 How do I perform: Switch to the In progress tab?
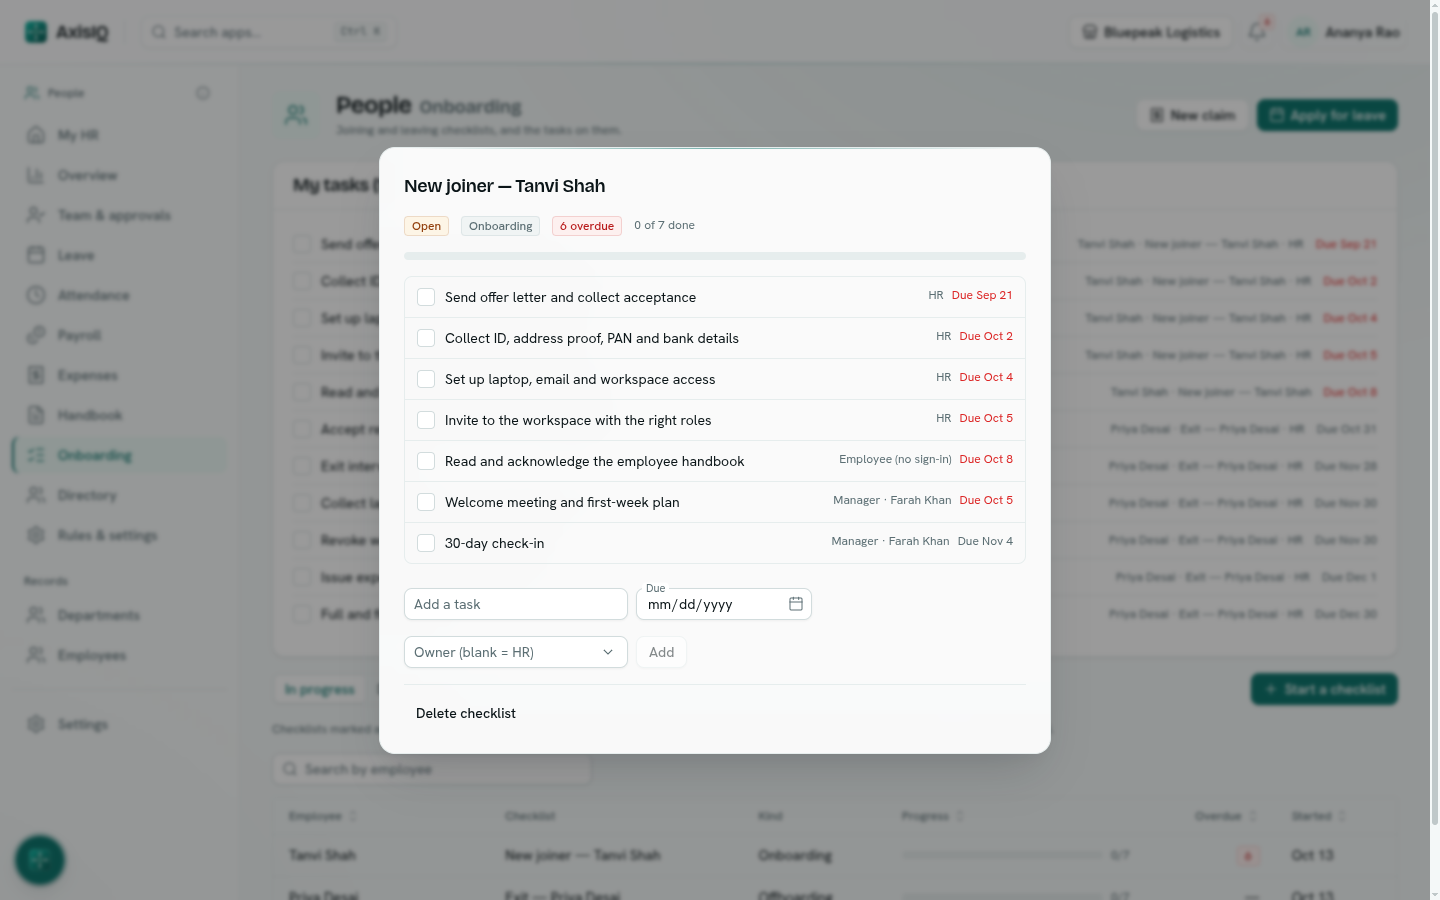(319, 689)
